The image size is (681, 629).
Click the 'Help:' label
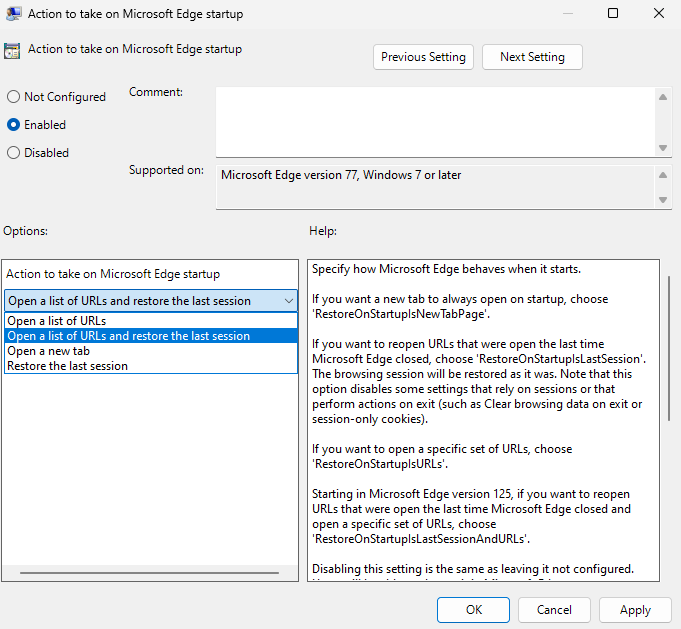323,231
